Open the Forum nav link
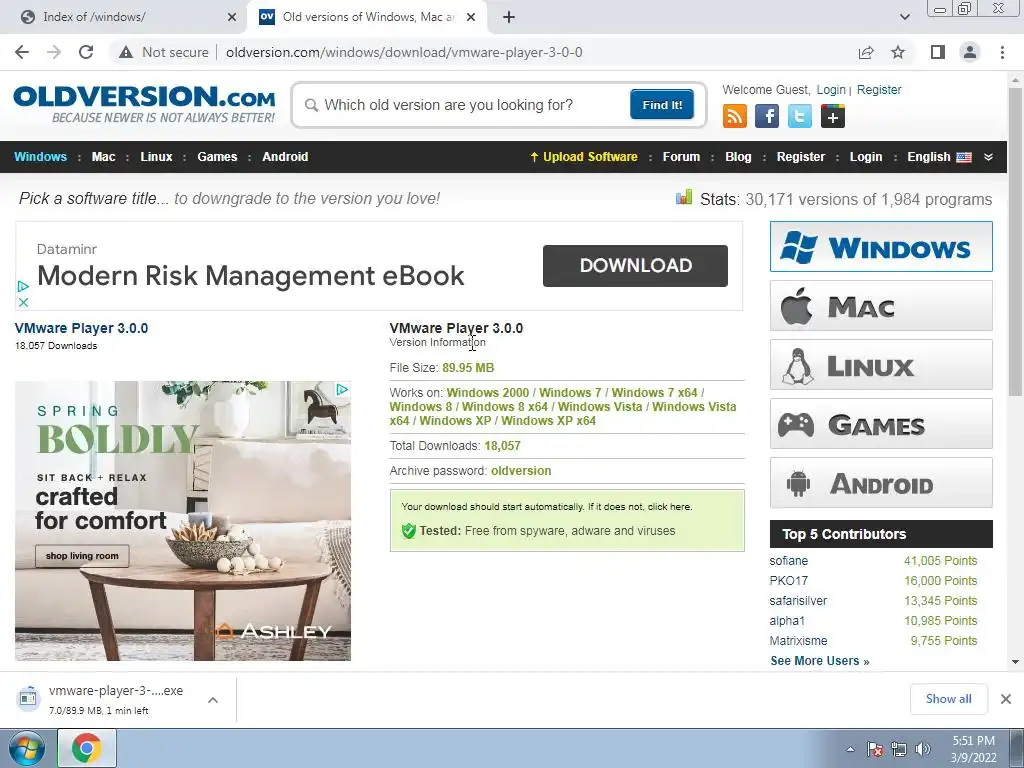The image size is (1024, 768). (x=681, y=157)
